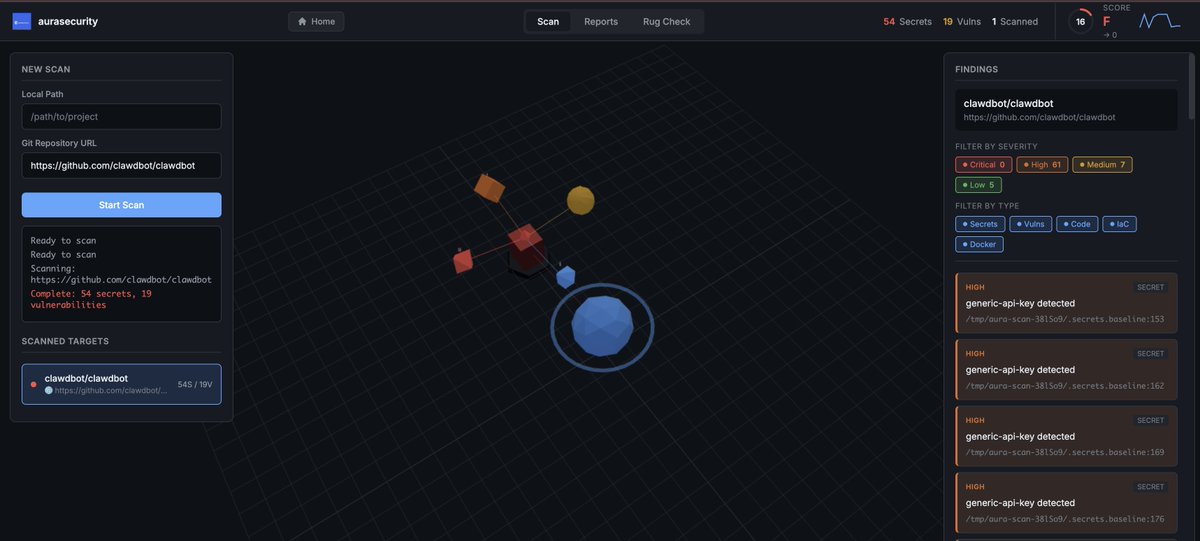Screen dimensions: 1200x541
Task: Toggle the Medium severity filter
Action: pos(1103,165)
